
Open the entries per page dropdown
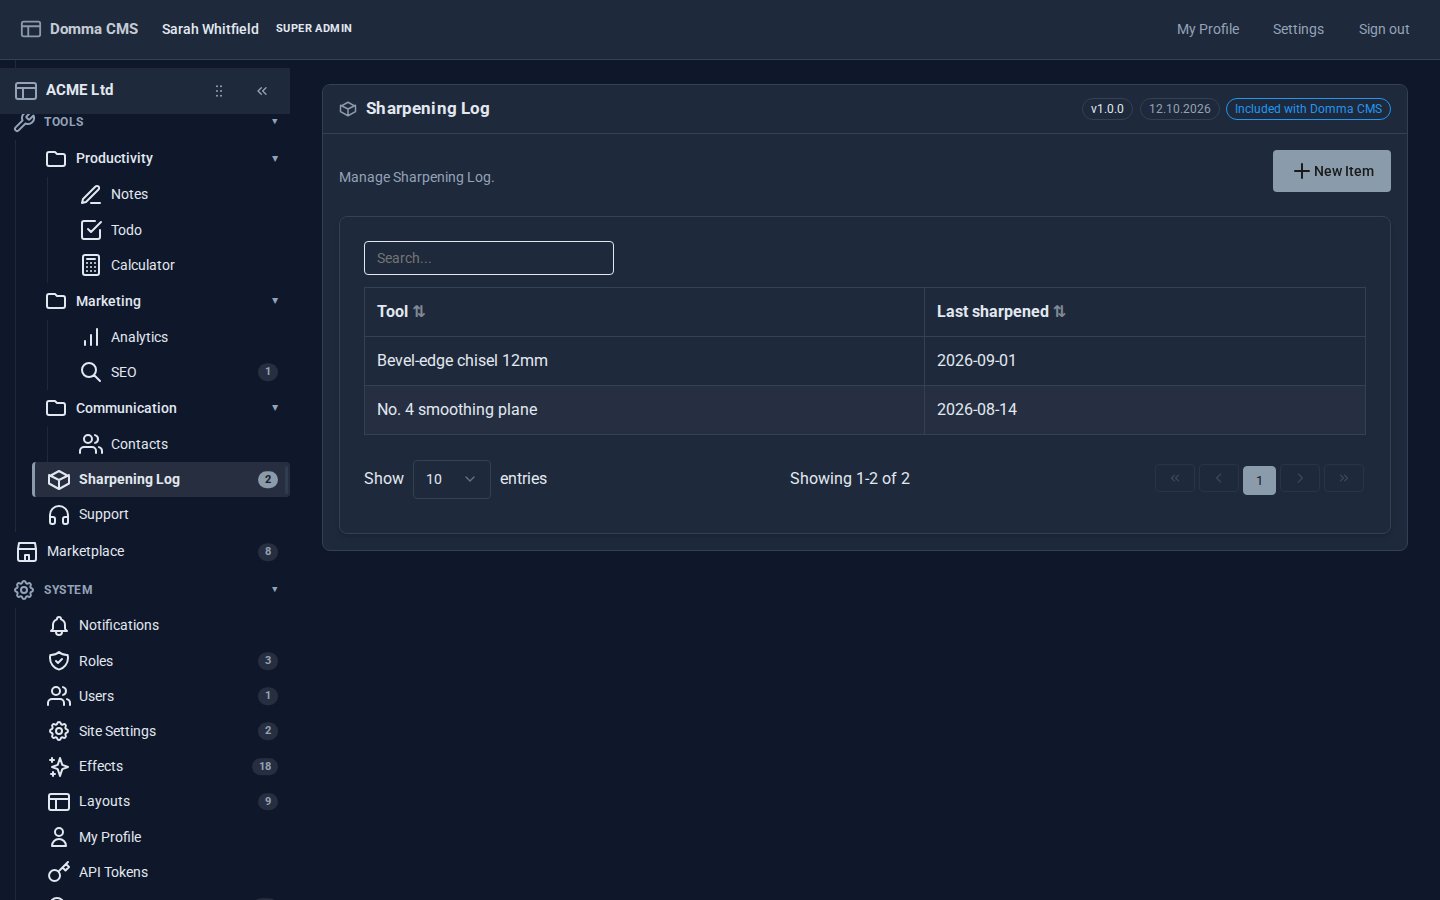452,479
